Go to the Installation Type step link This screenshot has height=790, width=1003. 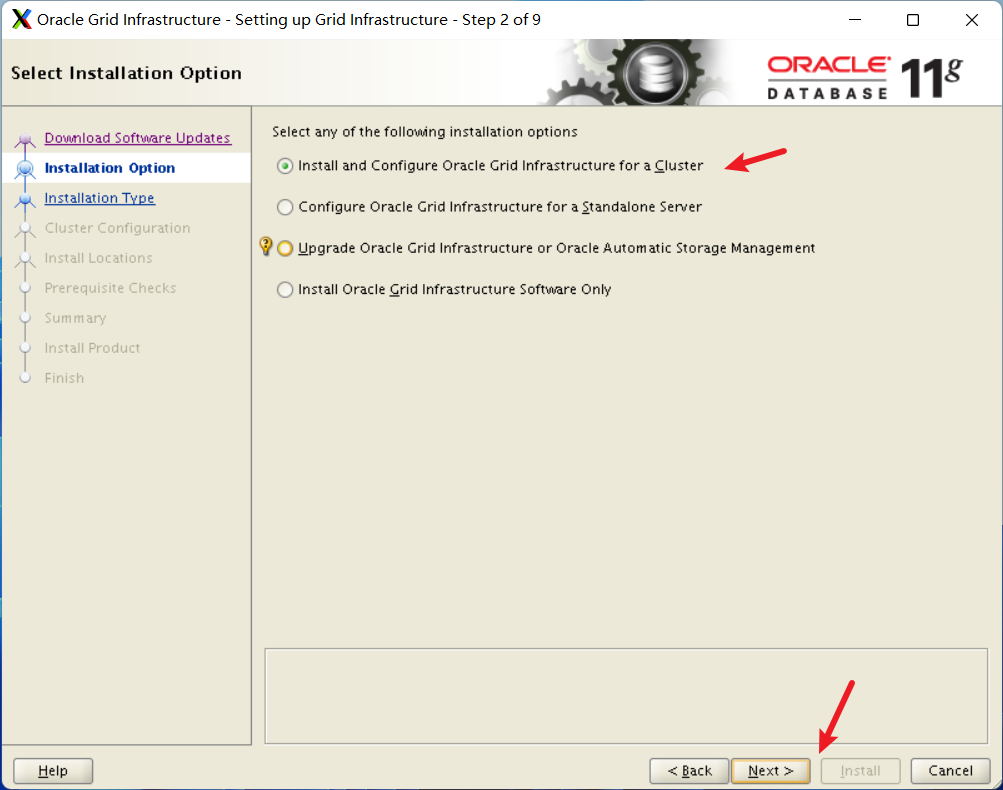coord(99,198)
